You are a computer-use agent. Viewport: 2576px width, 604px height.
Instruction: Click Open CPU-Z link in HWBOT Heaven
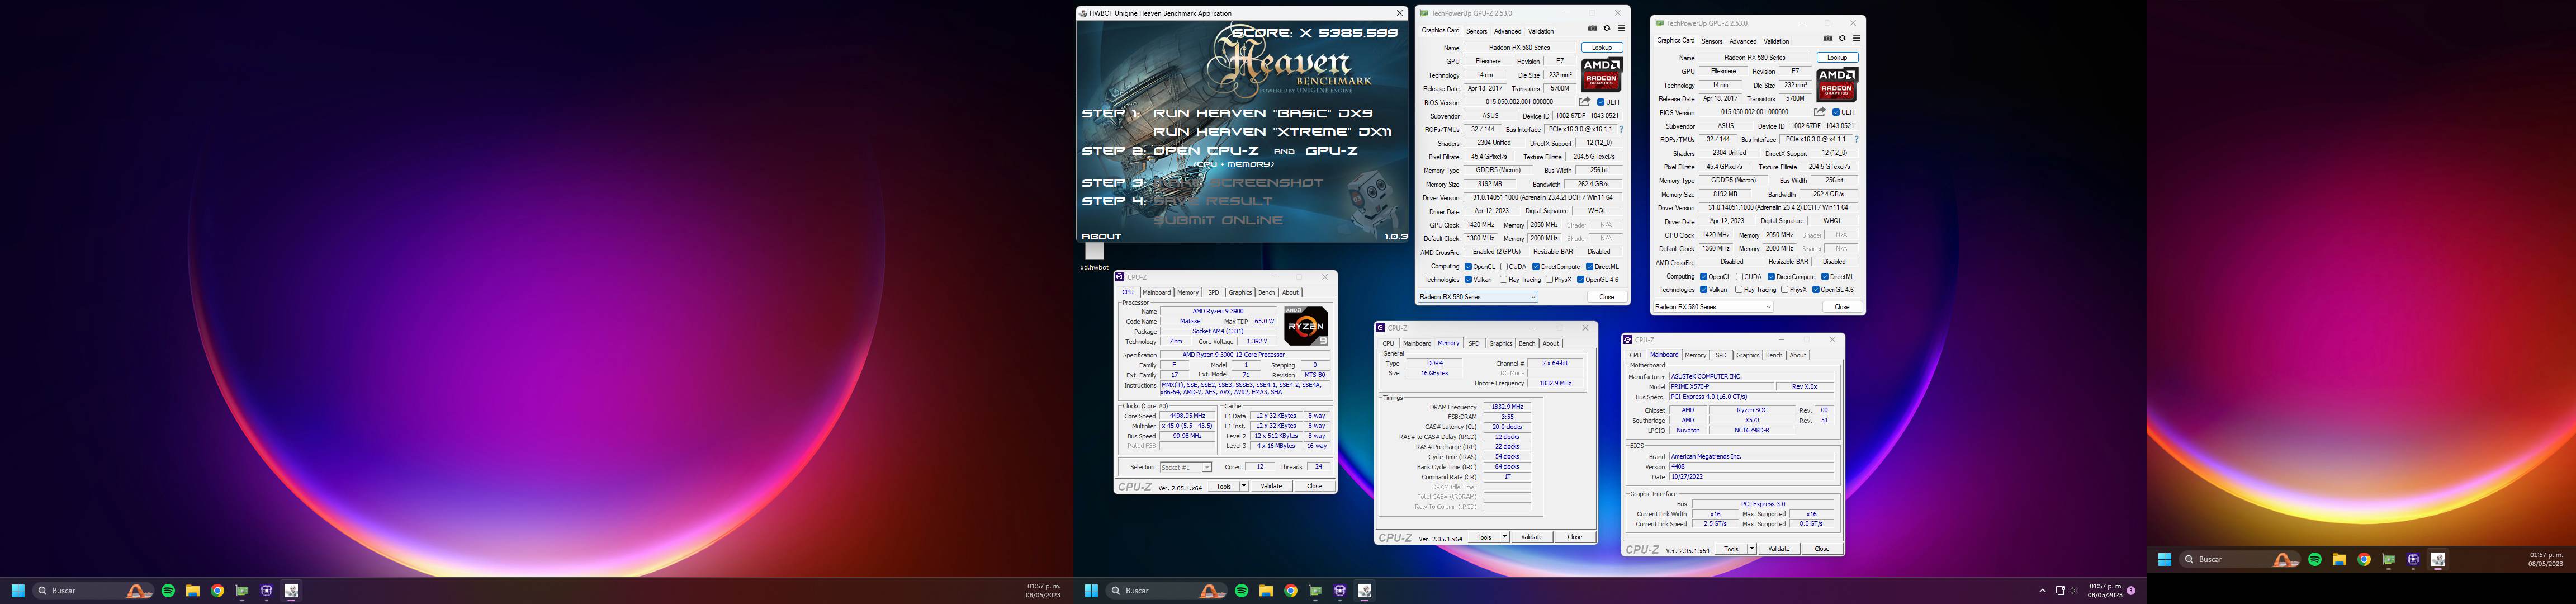click(1207, 151)
